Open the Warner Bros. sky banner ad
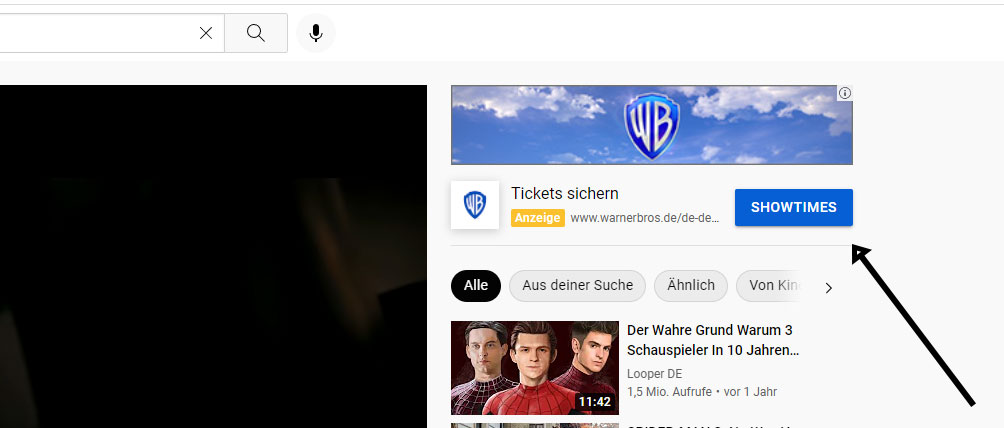 tap(650, 125)
